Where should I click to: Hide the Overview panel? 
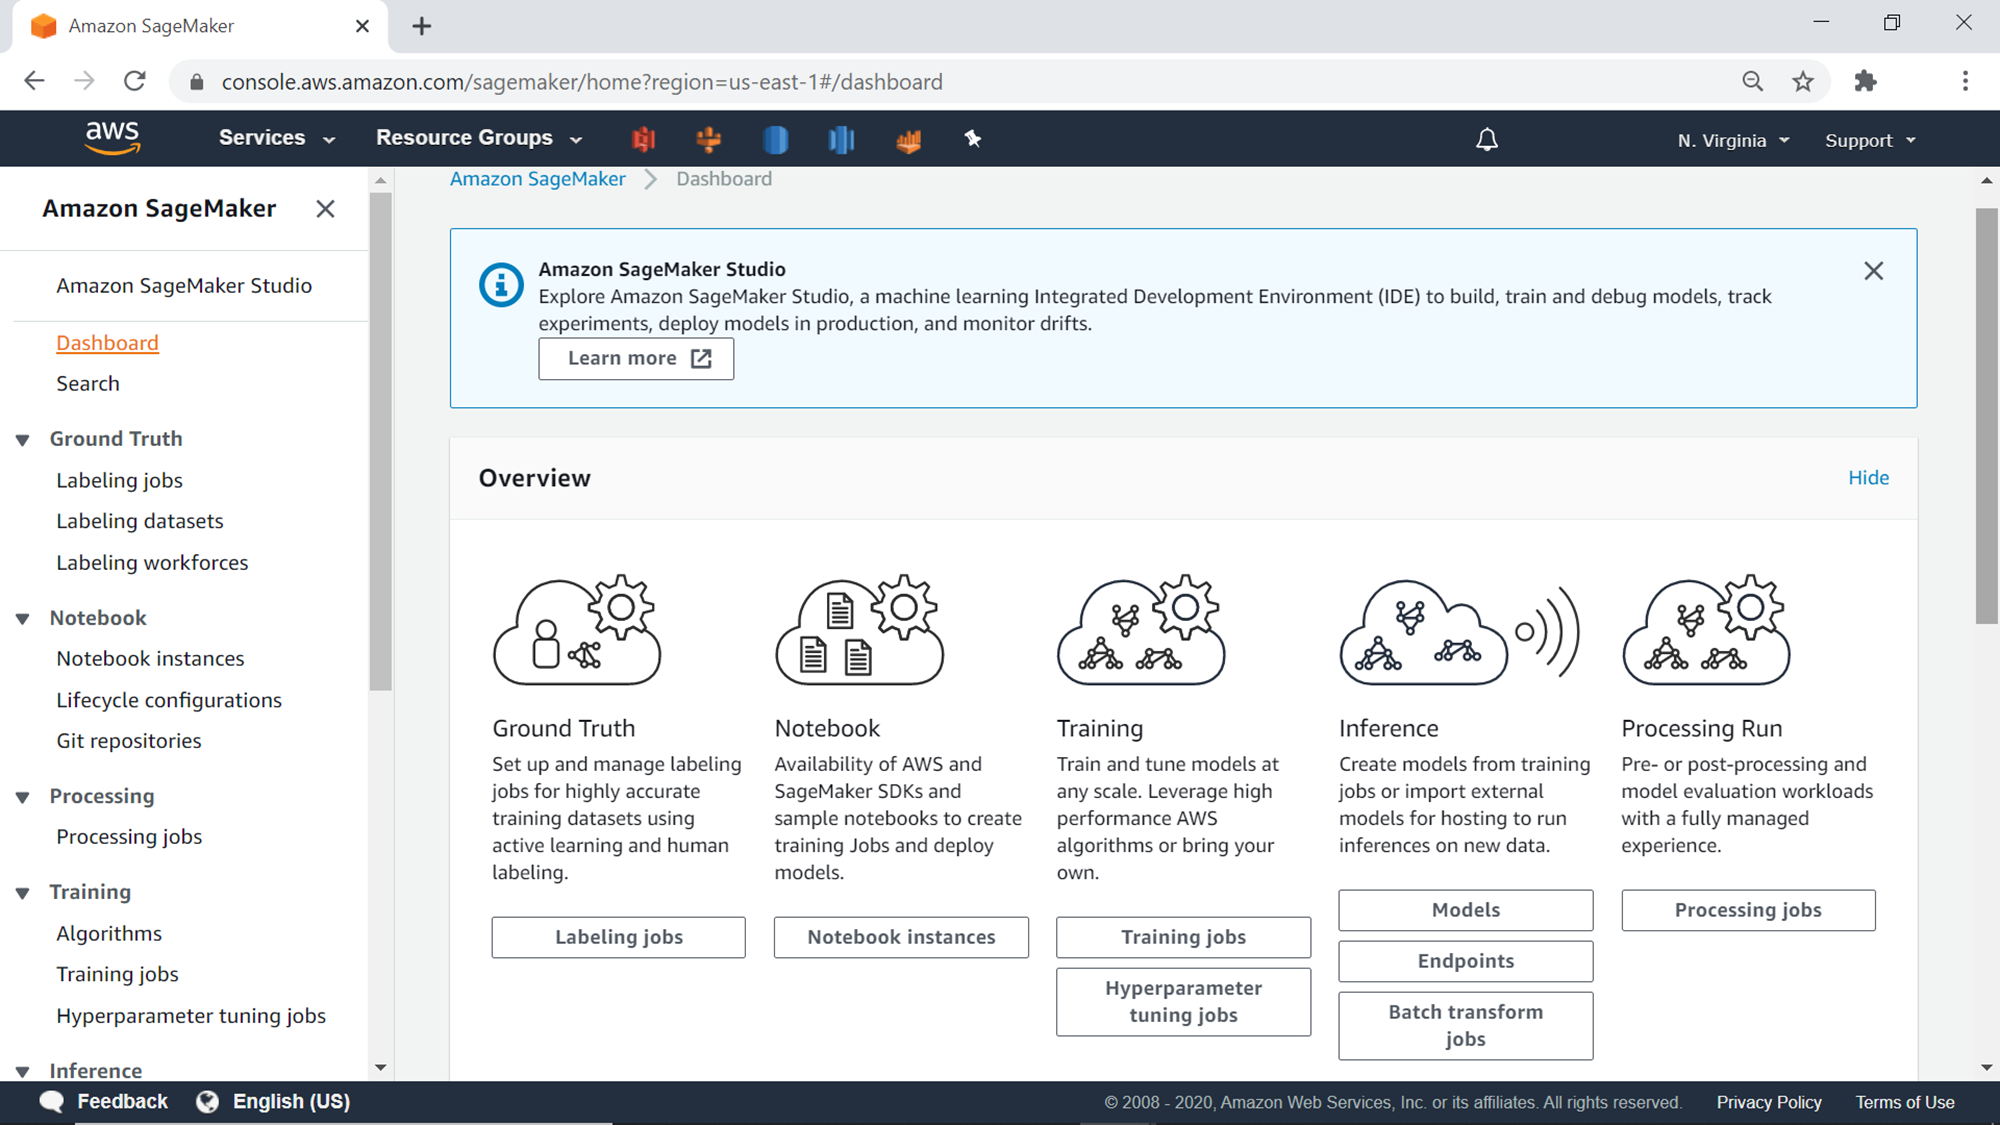1868,477
